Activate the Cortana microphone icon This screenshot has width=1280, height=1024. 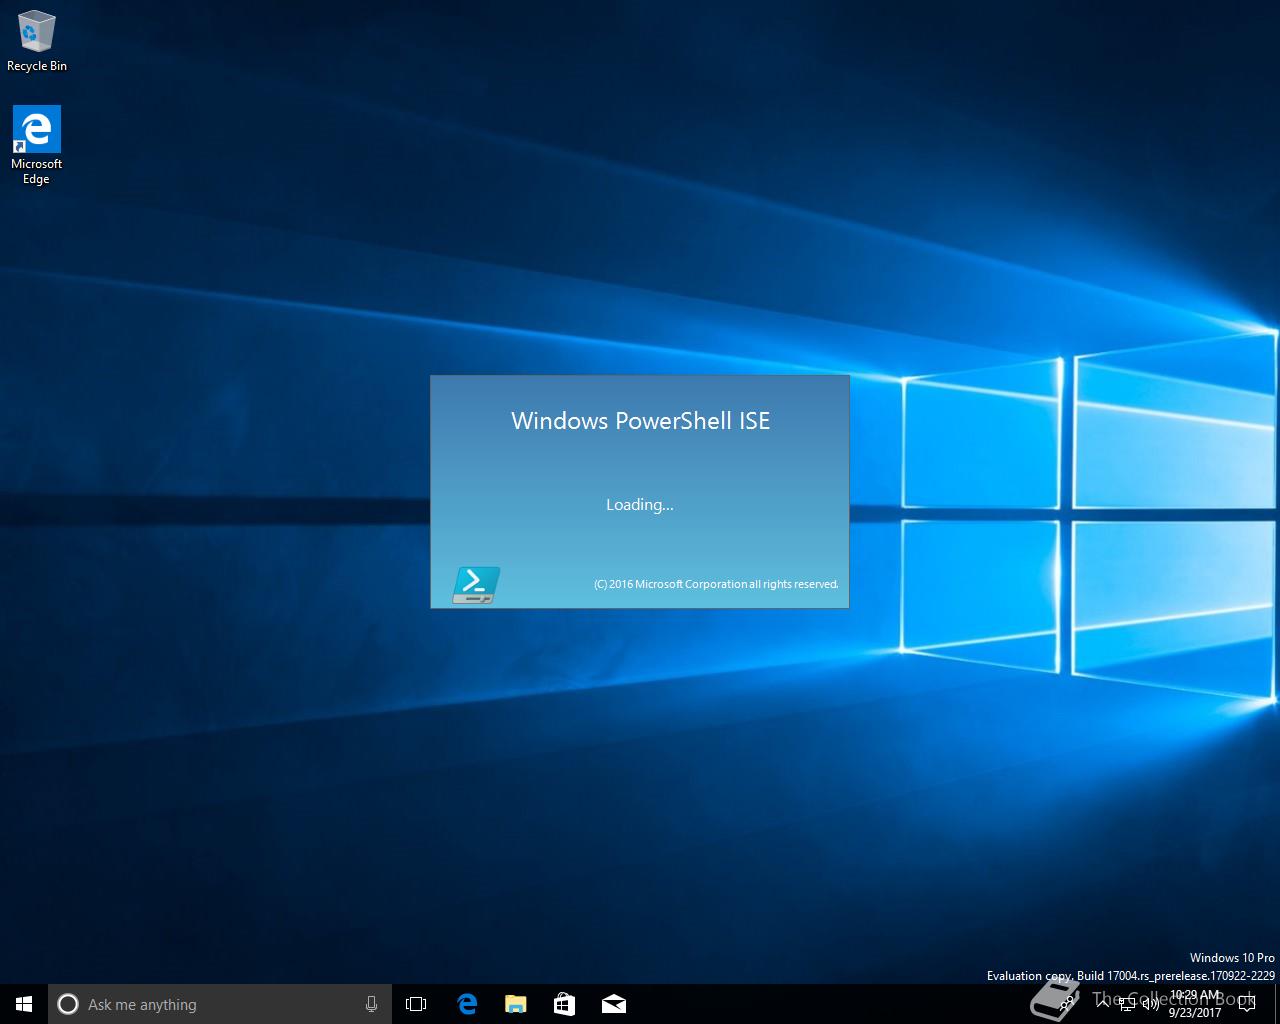click(371, 1004)
